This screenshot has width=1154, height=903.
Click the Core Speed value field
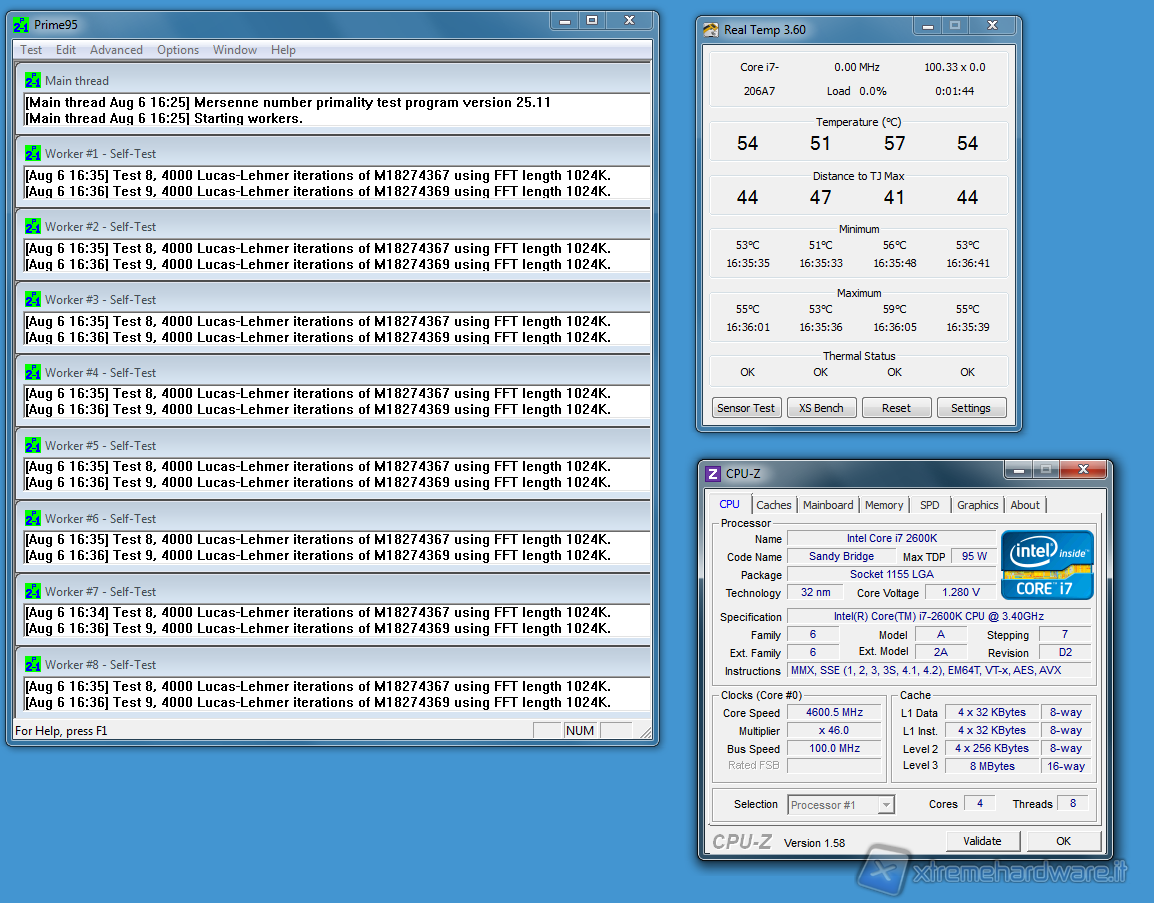click(x=834, y=713)
